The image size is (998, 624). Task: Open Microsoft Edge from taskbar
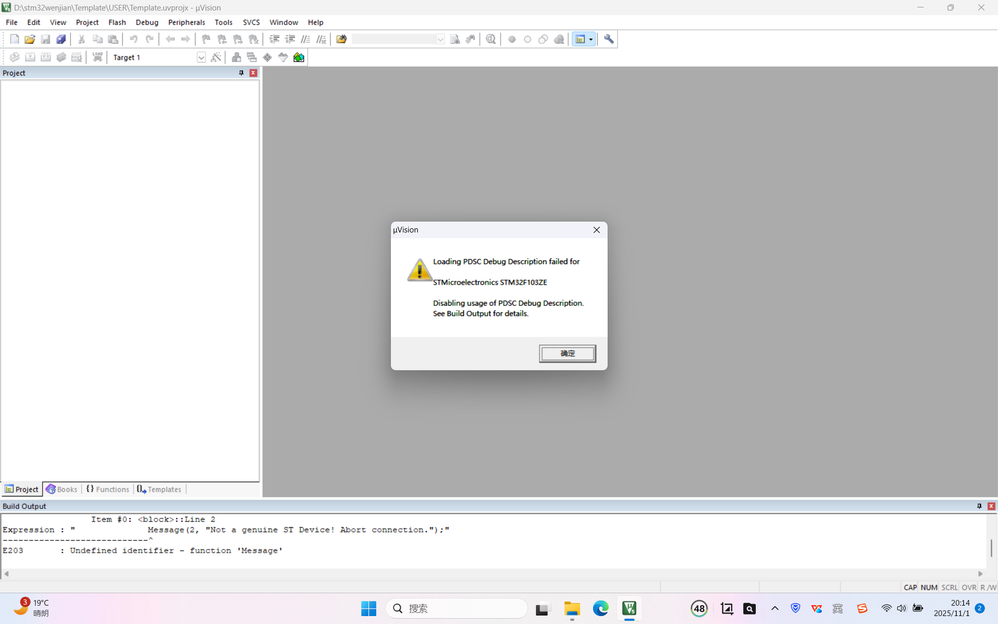(x=601, y=609)
